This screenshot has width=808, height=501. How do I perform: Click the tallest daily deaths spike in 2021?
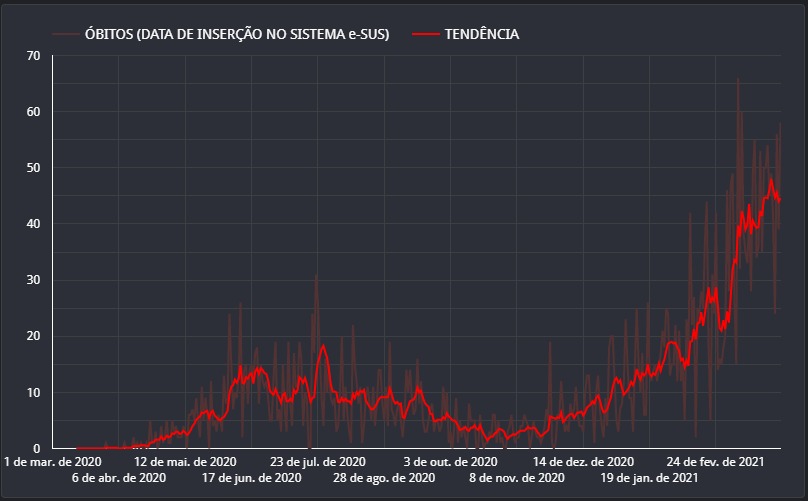click(x=738, y=80)
